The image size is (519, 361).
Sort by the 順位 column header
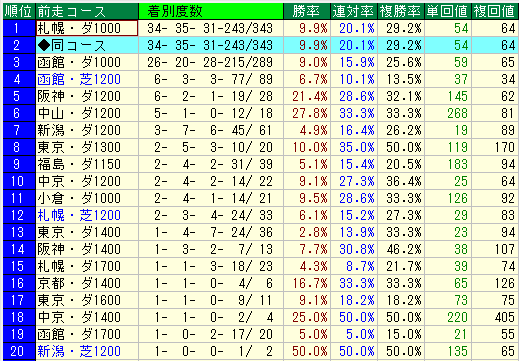19,11
